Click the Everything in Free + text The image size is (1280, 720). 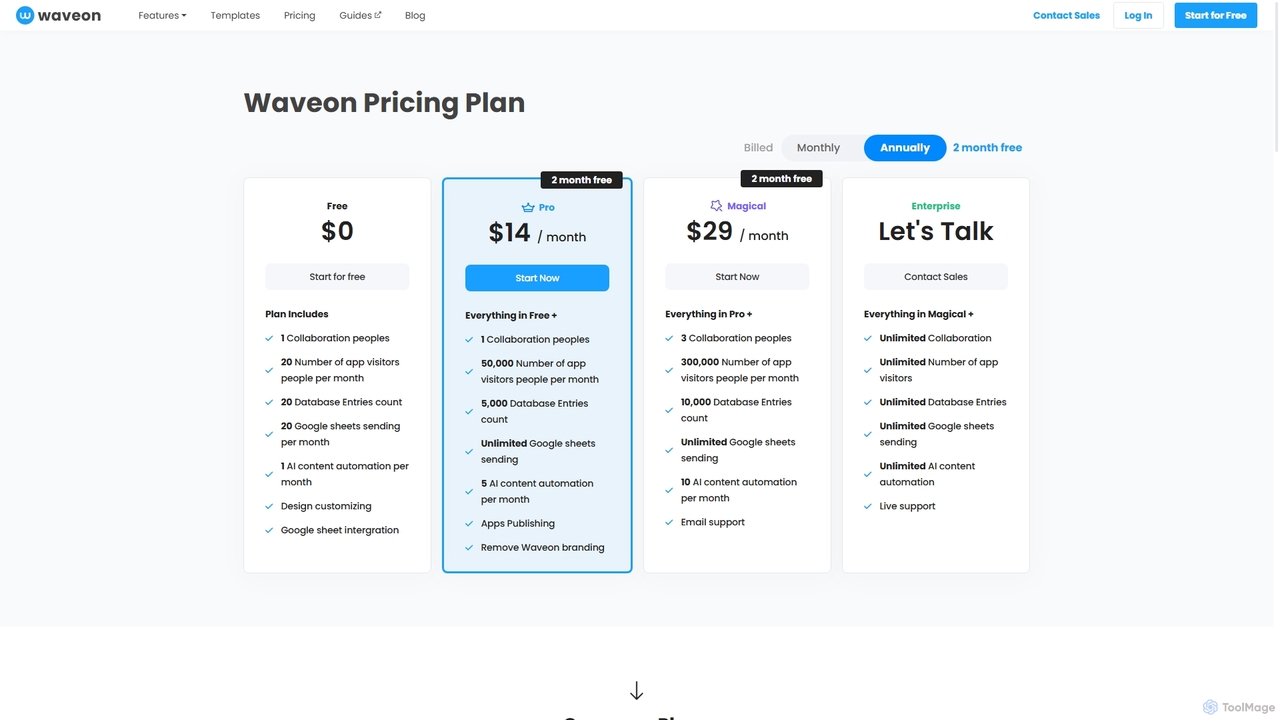point(511,315)
